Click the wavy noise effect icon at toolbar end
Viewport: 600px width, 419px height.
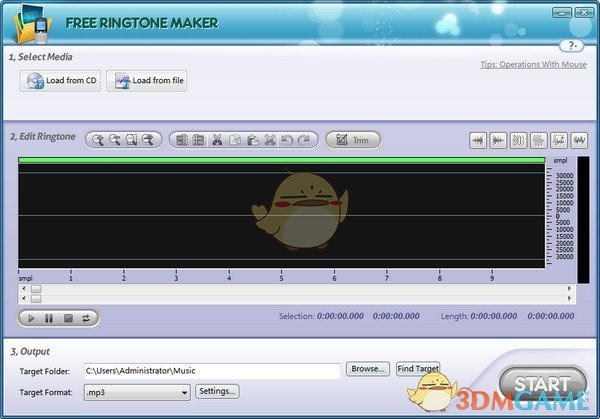coord(579,140)
